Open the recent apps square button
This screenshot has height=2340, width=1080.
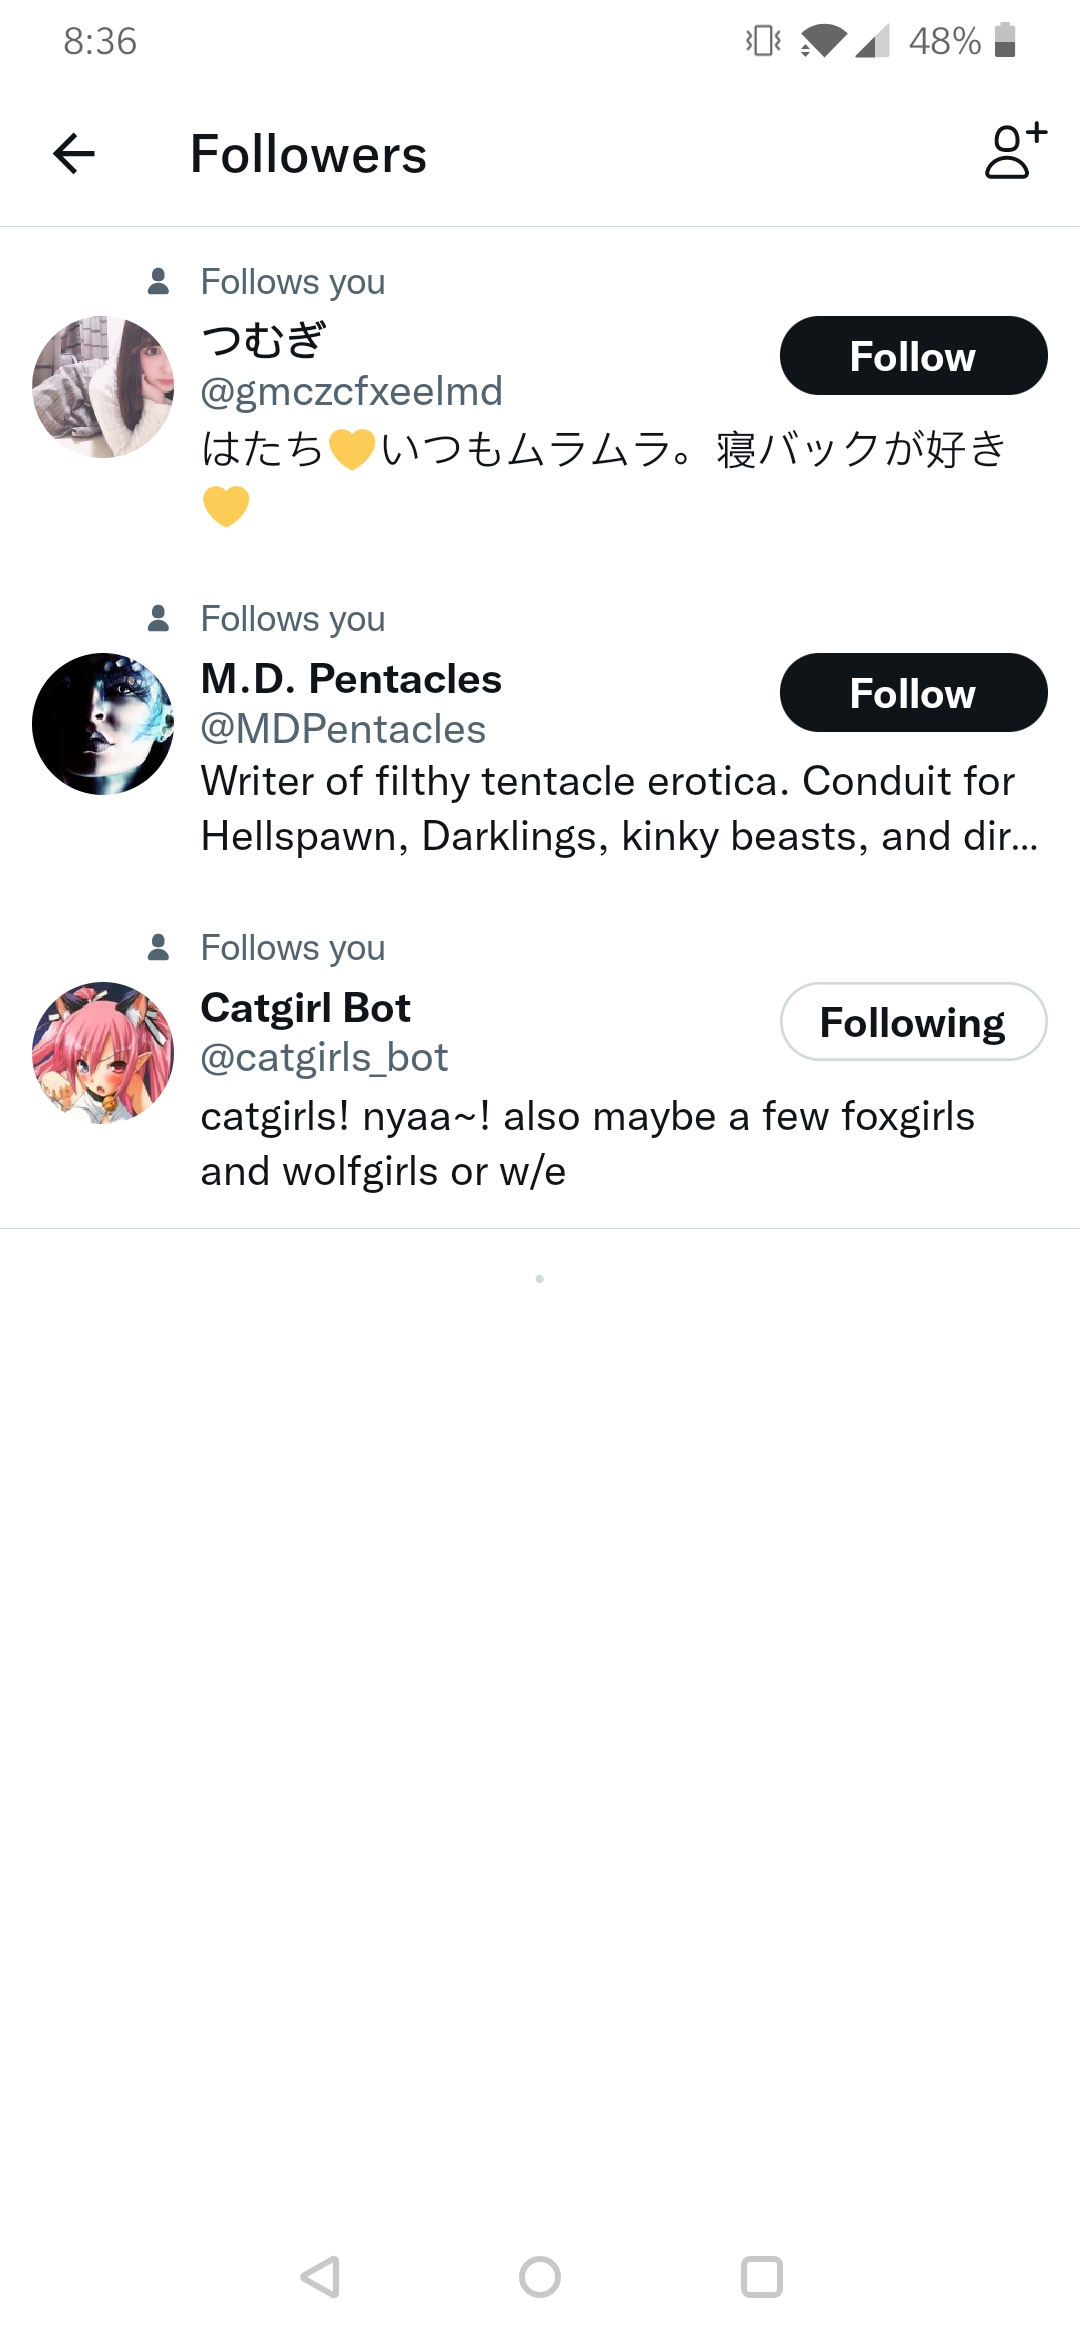click(761, 2277)
